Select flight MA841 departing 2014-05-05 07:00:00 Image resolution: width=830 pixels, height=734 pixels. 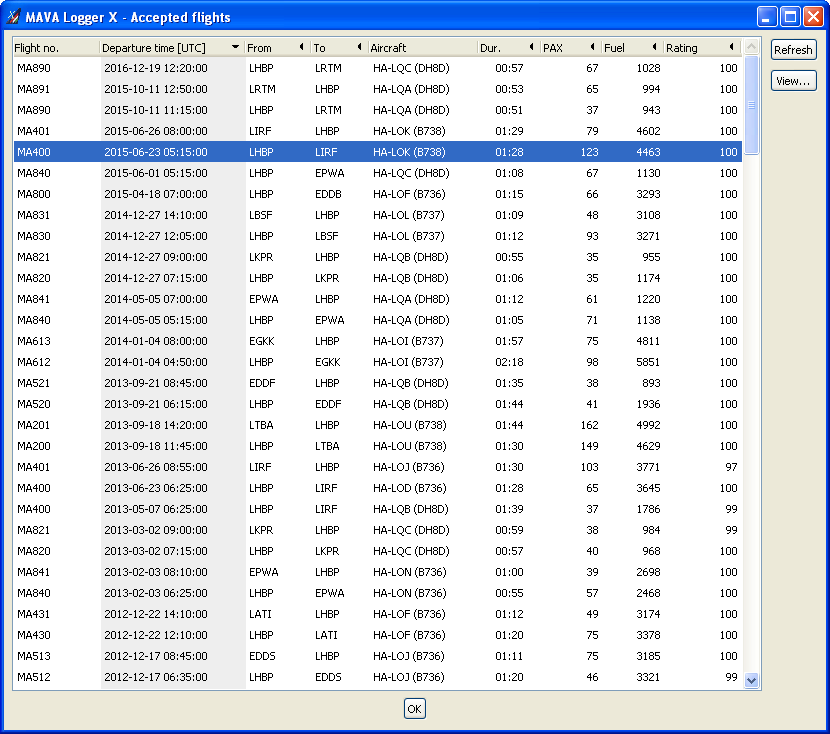[377, 299]
